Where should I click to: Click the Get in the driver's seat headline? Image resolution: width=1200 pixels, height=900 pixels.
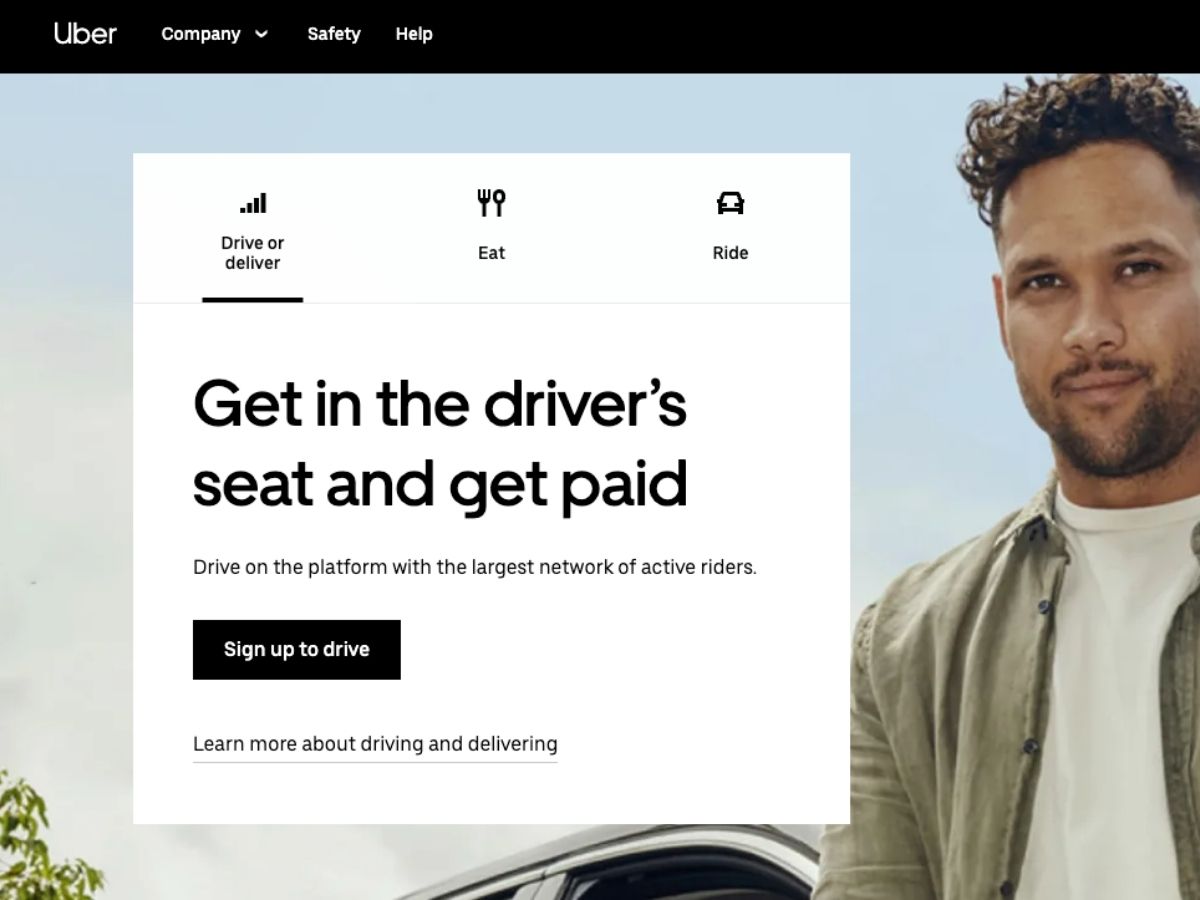pyautogui.click(x=440, y=443)
